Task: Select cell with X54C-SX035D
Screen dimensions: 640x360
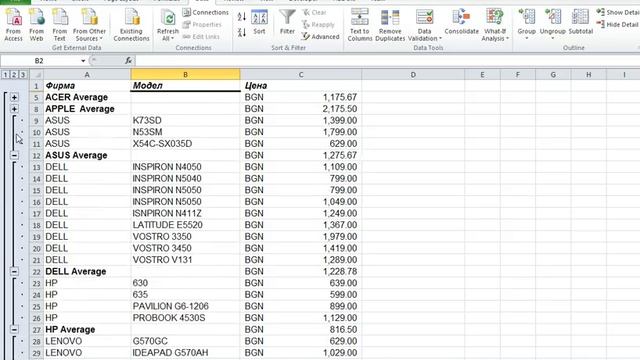Action: point(185,144)
